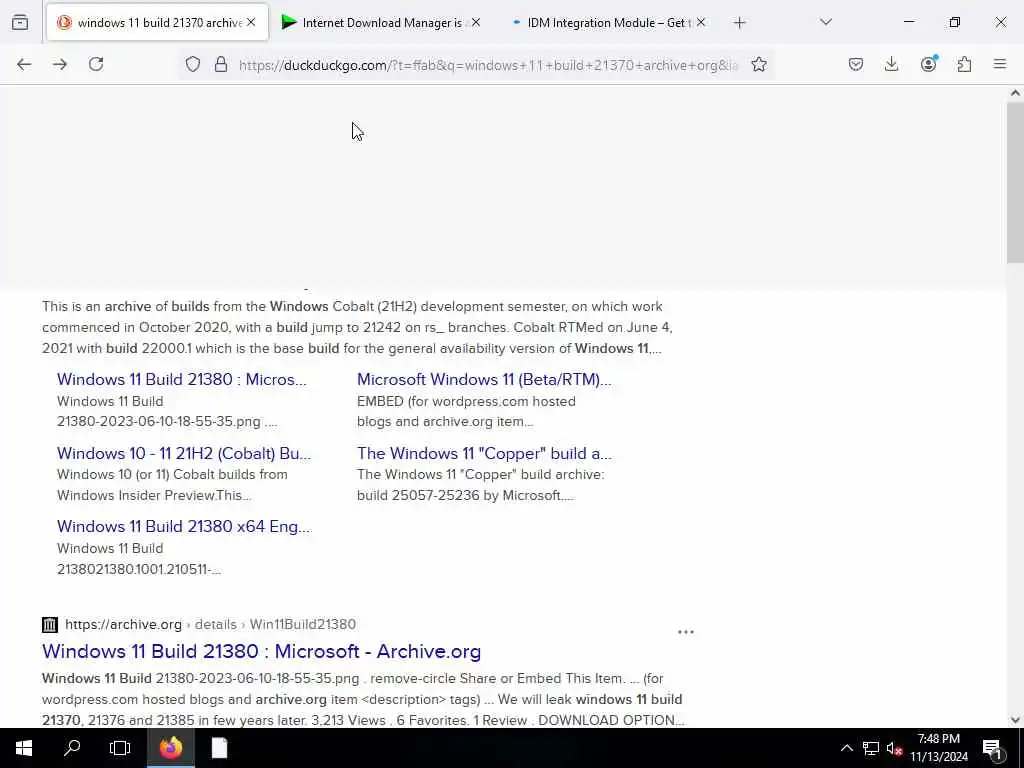This screenshot has width=1024, height=768.
Task: Open a new tab with plus
Action: [739, 23]
